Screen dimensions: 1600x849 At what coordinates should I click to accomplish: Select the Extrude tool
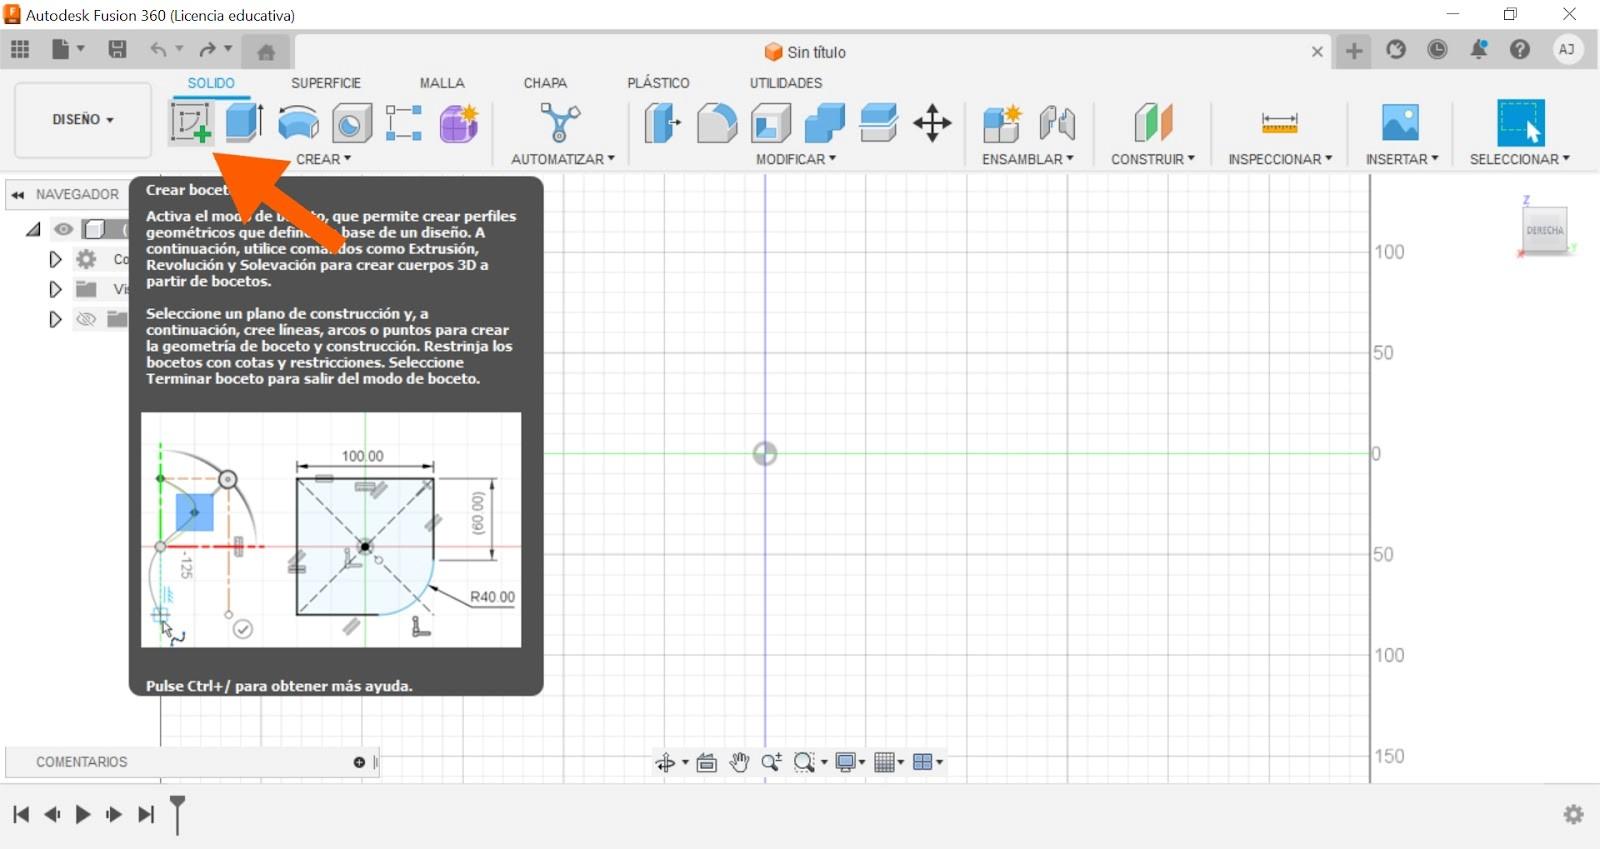[244, 123]
